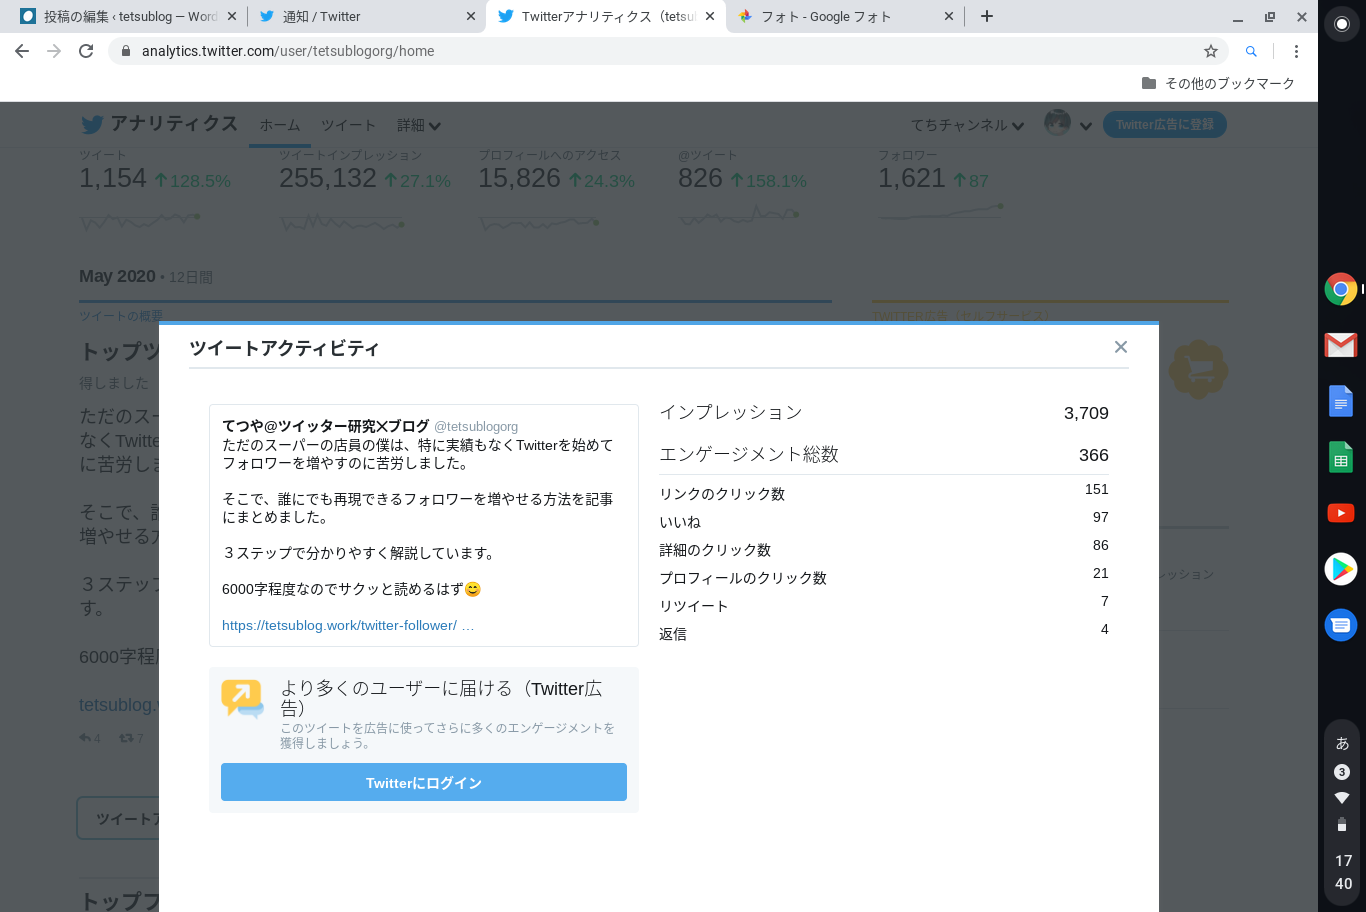Viewport: 1366px width, 912px height.
Task: Click the clock showing 17 40
Action: [1343, 872]
